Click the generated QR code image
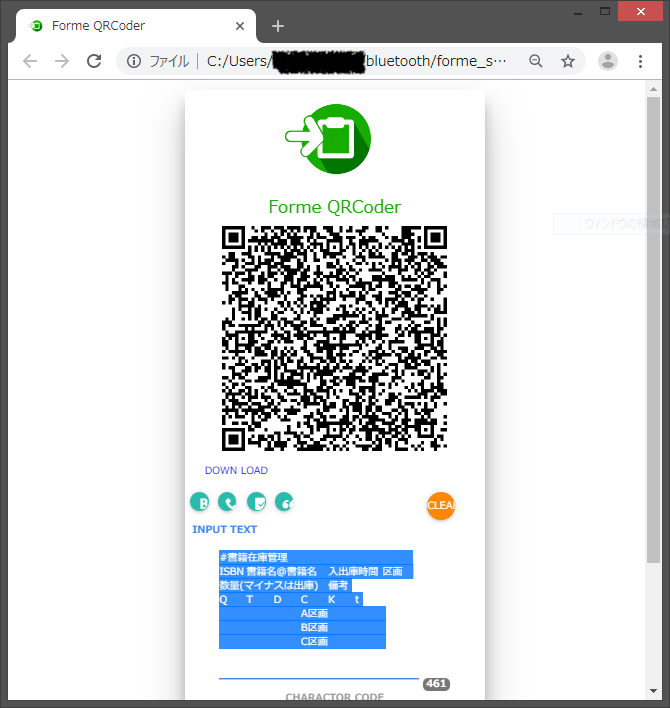 pos(334,338)
